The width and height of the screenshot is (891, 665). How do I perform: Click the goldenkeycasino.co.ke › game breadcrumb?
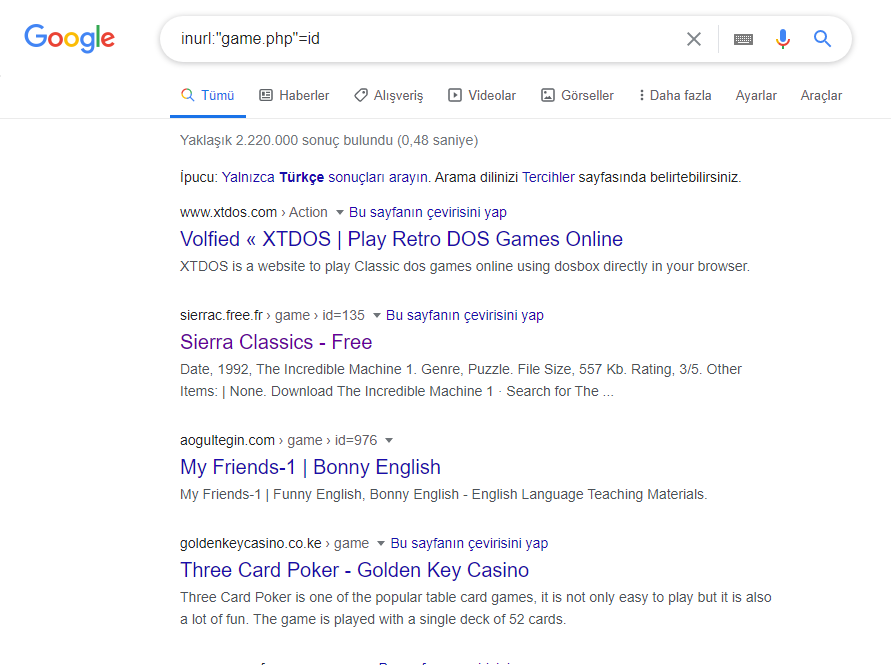coord(274,543)
